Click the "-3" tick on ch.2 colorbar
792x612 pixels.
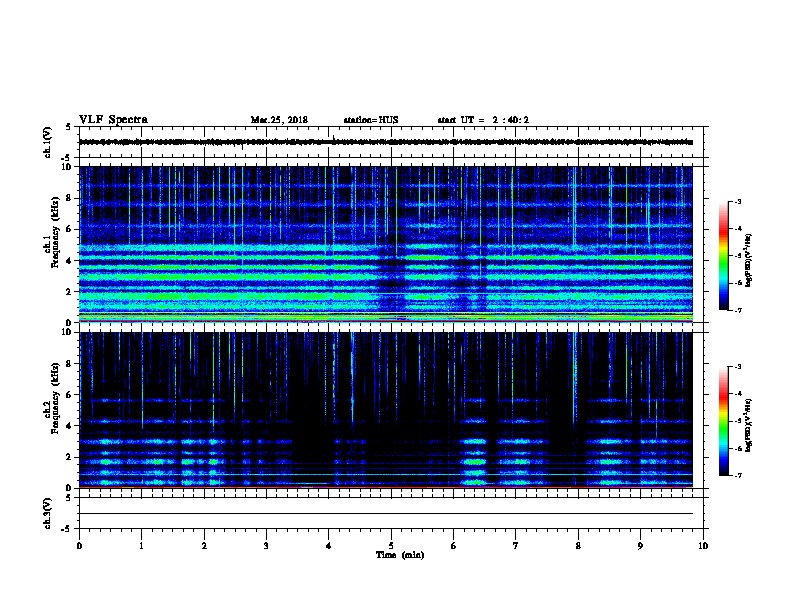click(x=737, y=367)
